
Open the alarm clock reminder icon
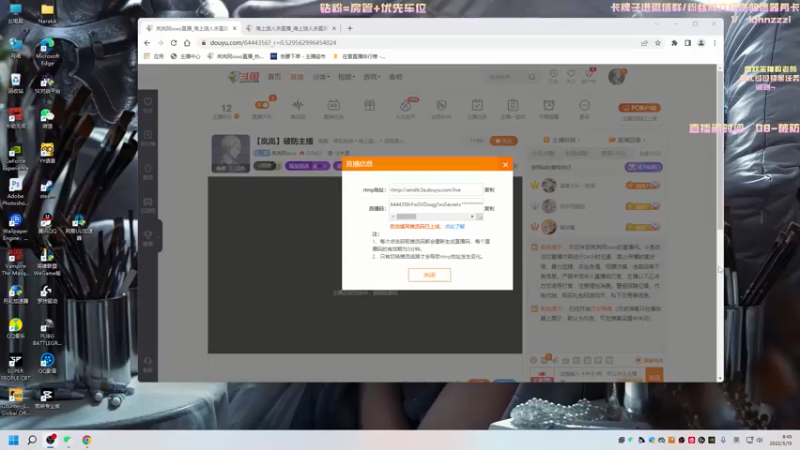(x=548, y=106)
